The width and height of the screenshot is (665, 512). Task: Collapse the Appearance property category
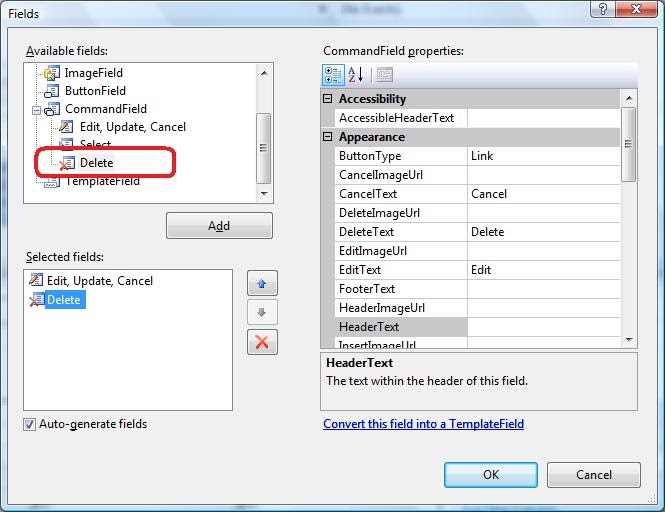(327, 137)
